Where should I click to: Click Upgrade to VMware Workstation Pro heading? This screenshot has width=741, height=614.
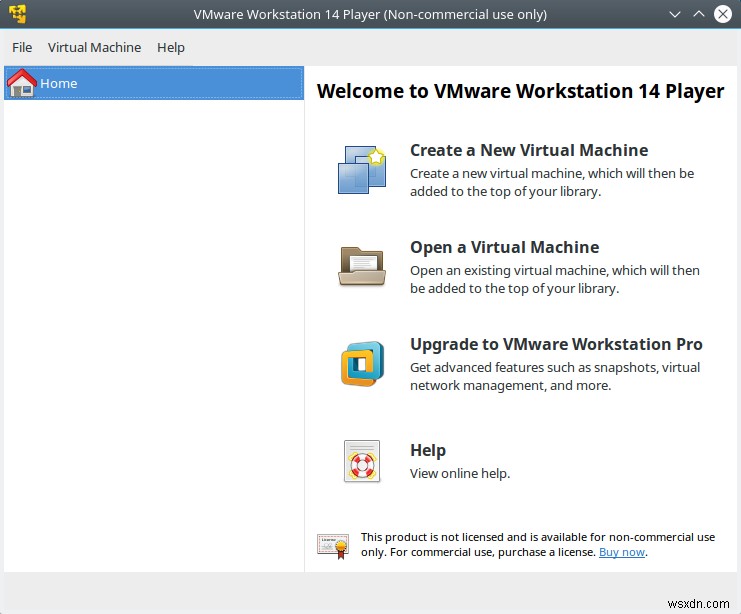click(x=556, y=344)
